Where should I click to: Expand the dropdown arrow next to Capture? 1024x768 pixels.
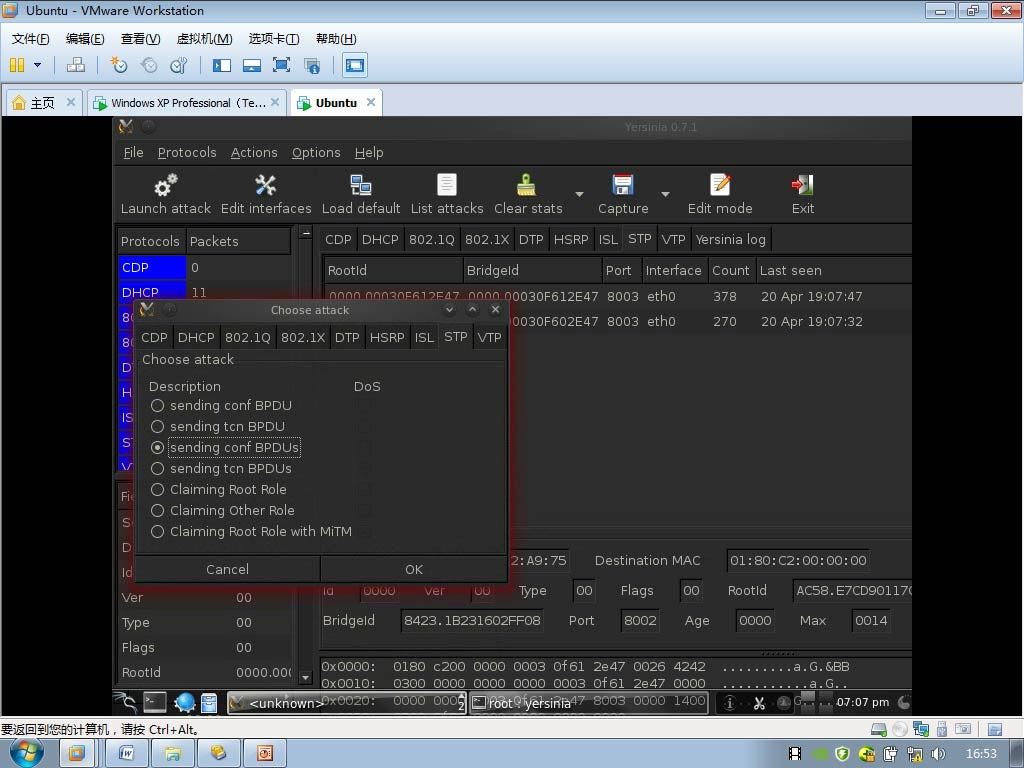click(665, 194)
